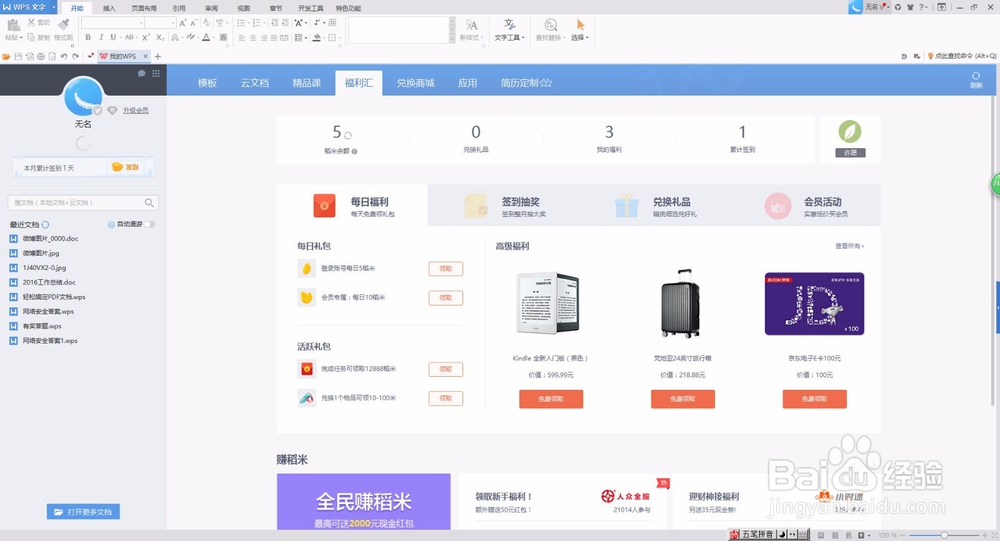Click the suitcase product thumbnail

(680, 303)
